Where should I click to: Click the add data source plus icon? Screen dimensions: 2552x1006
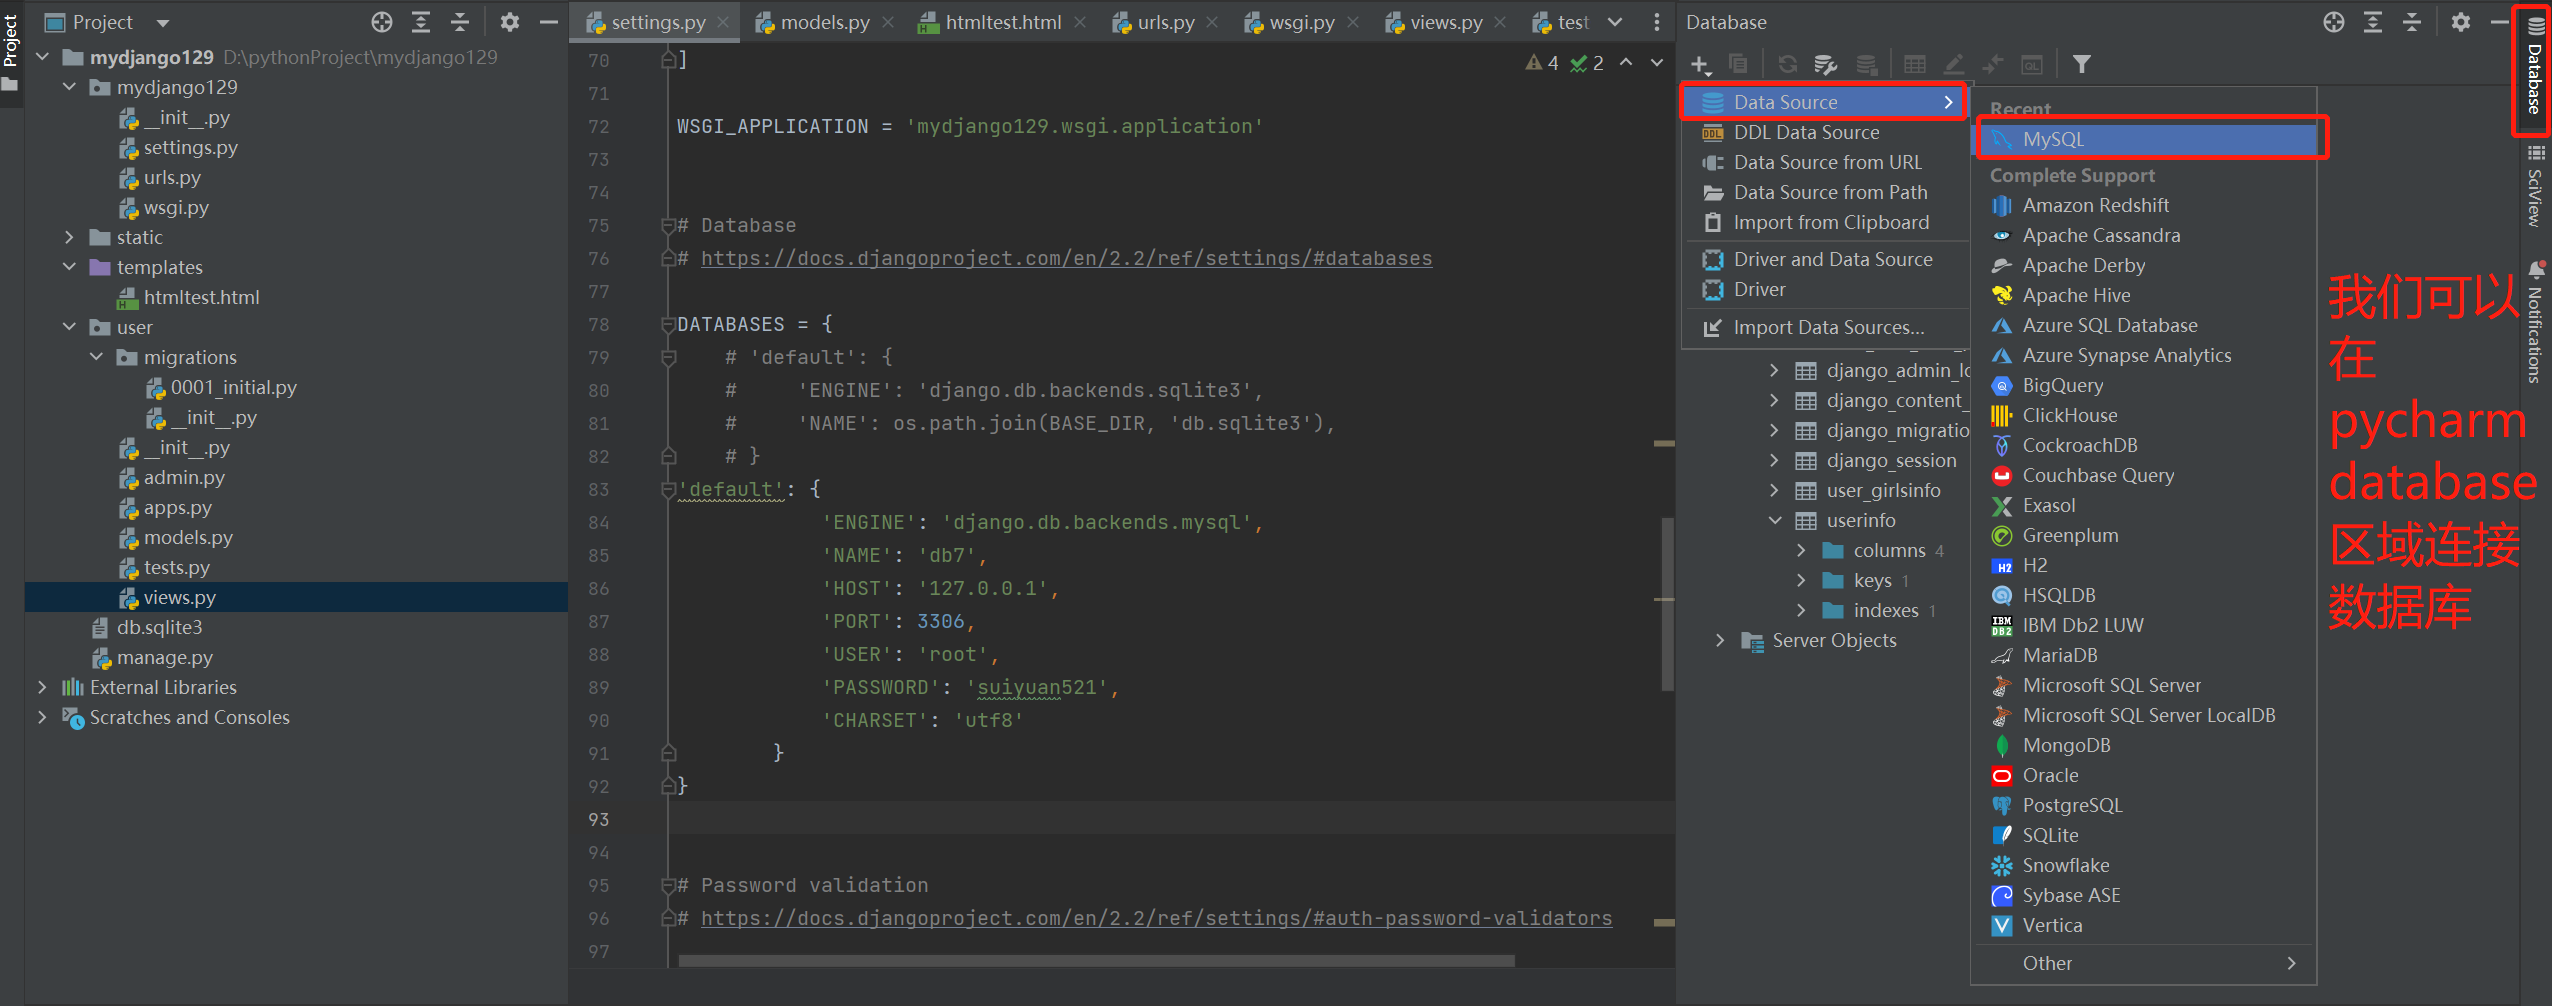click(1700, 65)
